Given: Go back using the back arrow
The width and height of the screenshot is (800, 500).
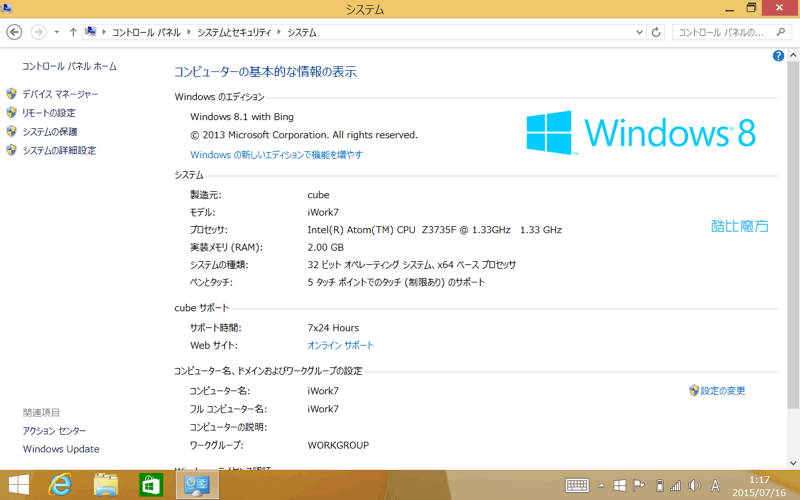Looking at the screenshot, I should (14, 32).
